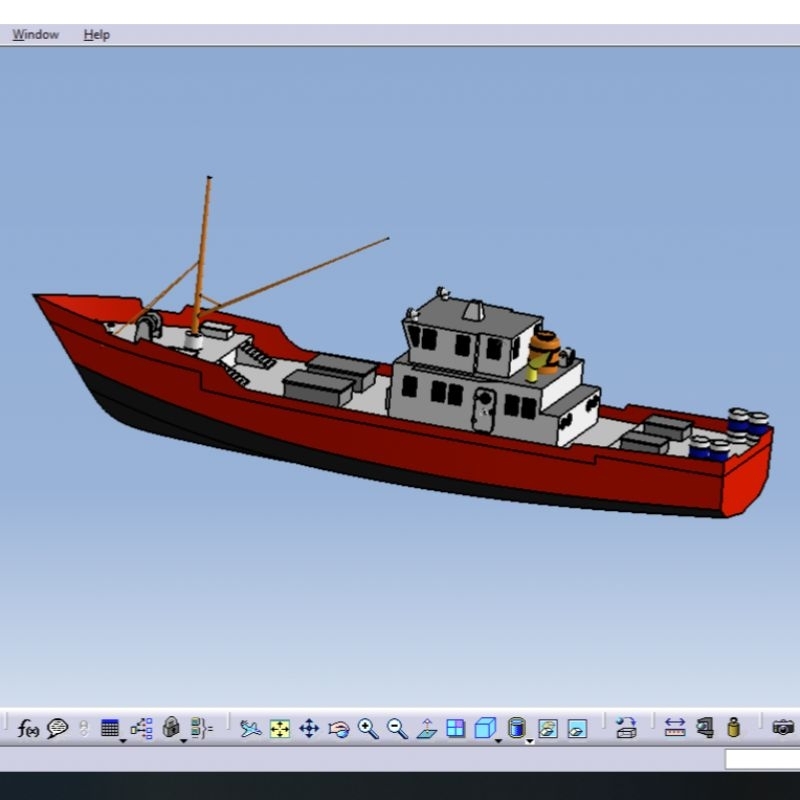Click the Zoom In magnifier
800x800 pixels.
pyautogui.click(x=368, y=729)
